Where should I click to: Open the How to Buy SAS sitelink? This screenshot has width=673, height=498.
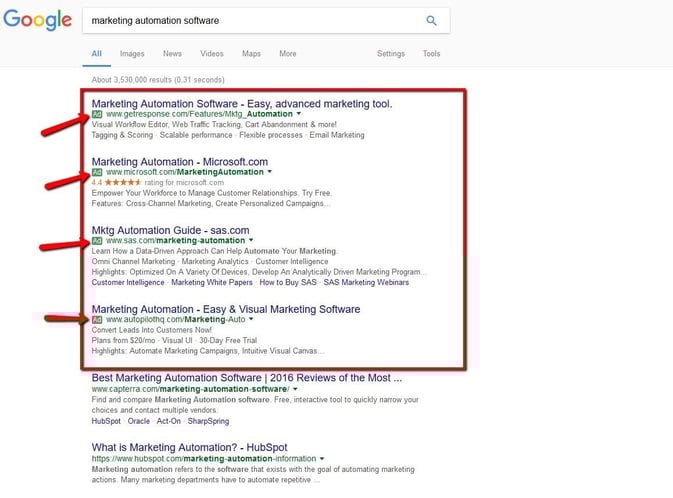[288, 282]
